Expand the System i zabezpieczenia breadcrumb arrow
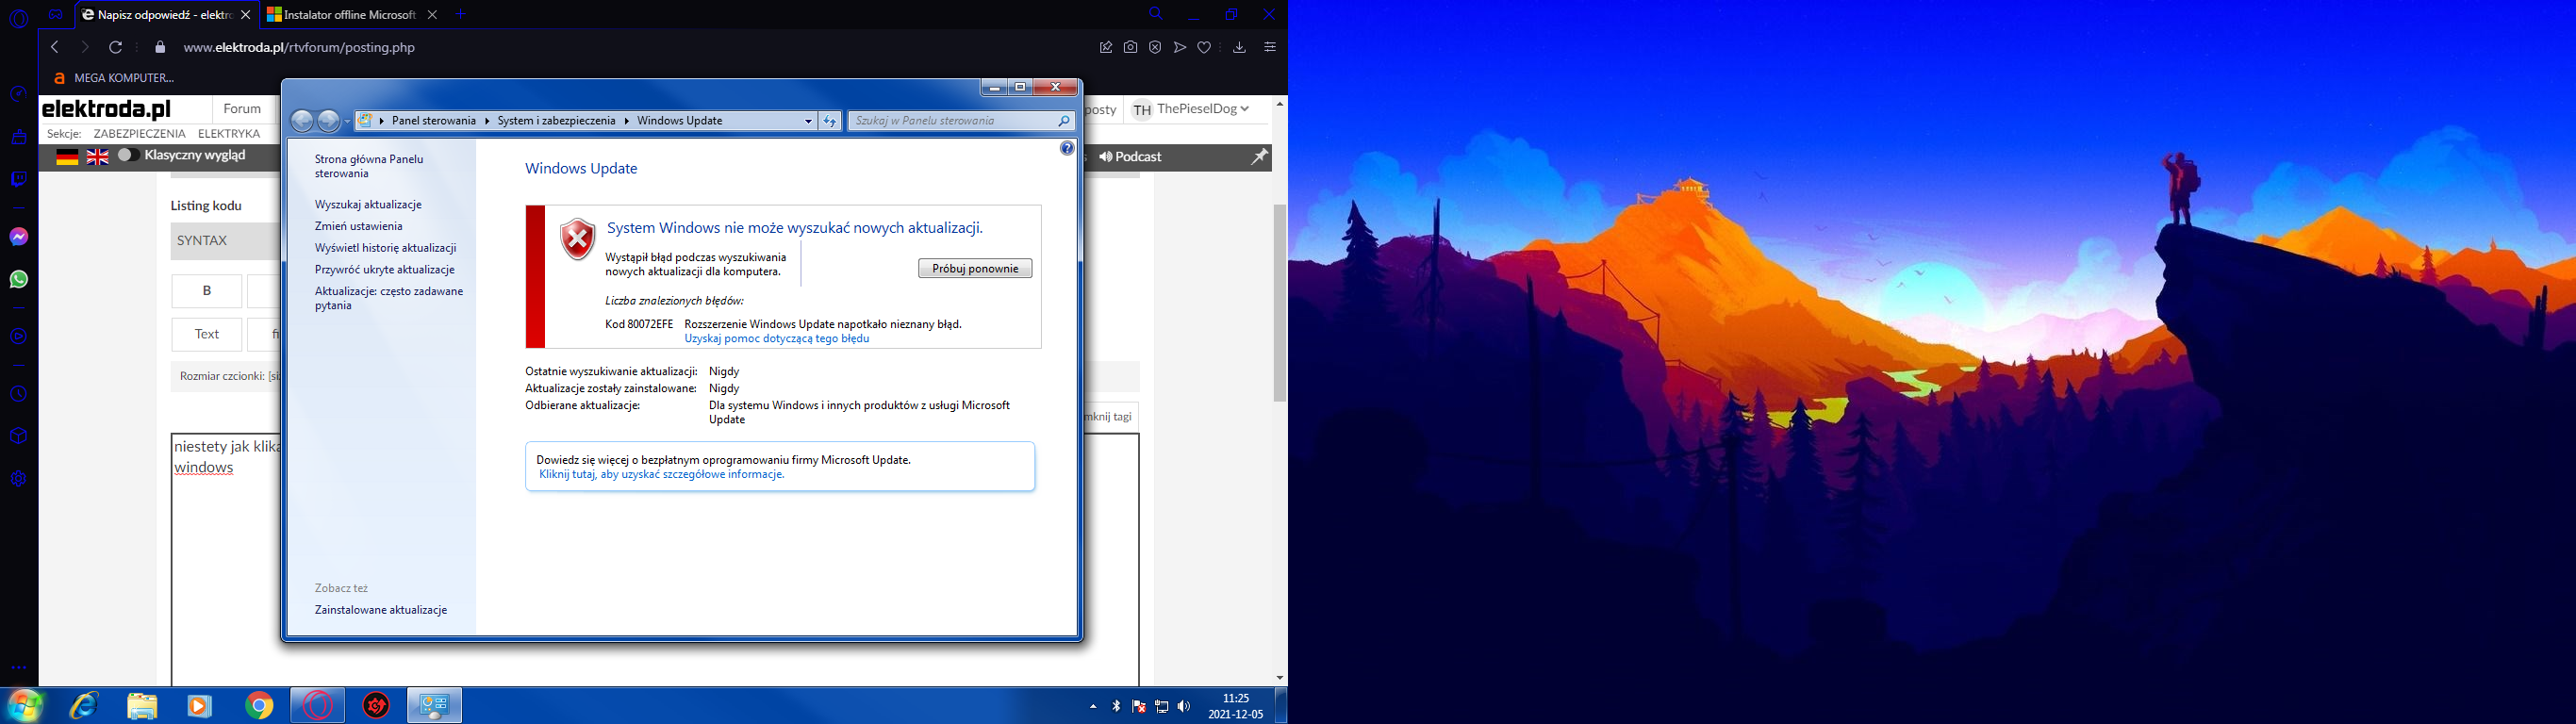The image size is (2576, 724). [627, 121]
